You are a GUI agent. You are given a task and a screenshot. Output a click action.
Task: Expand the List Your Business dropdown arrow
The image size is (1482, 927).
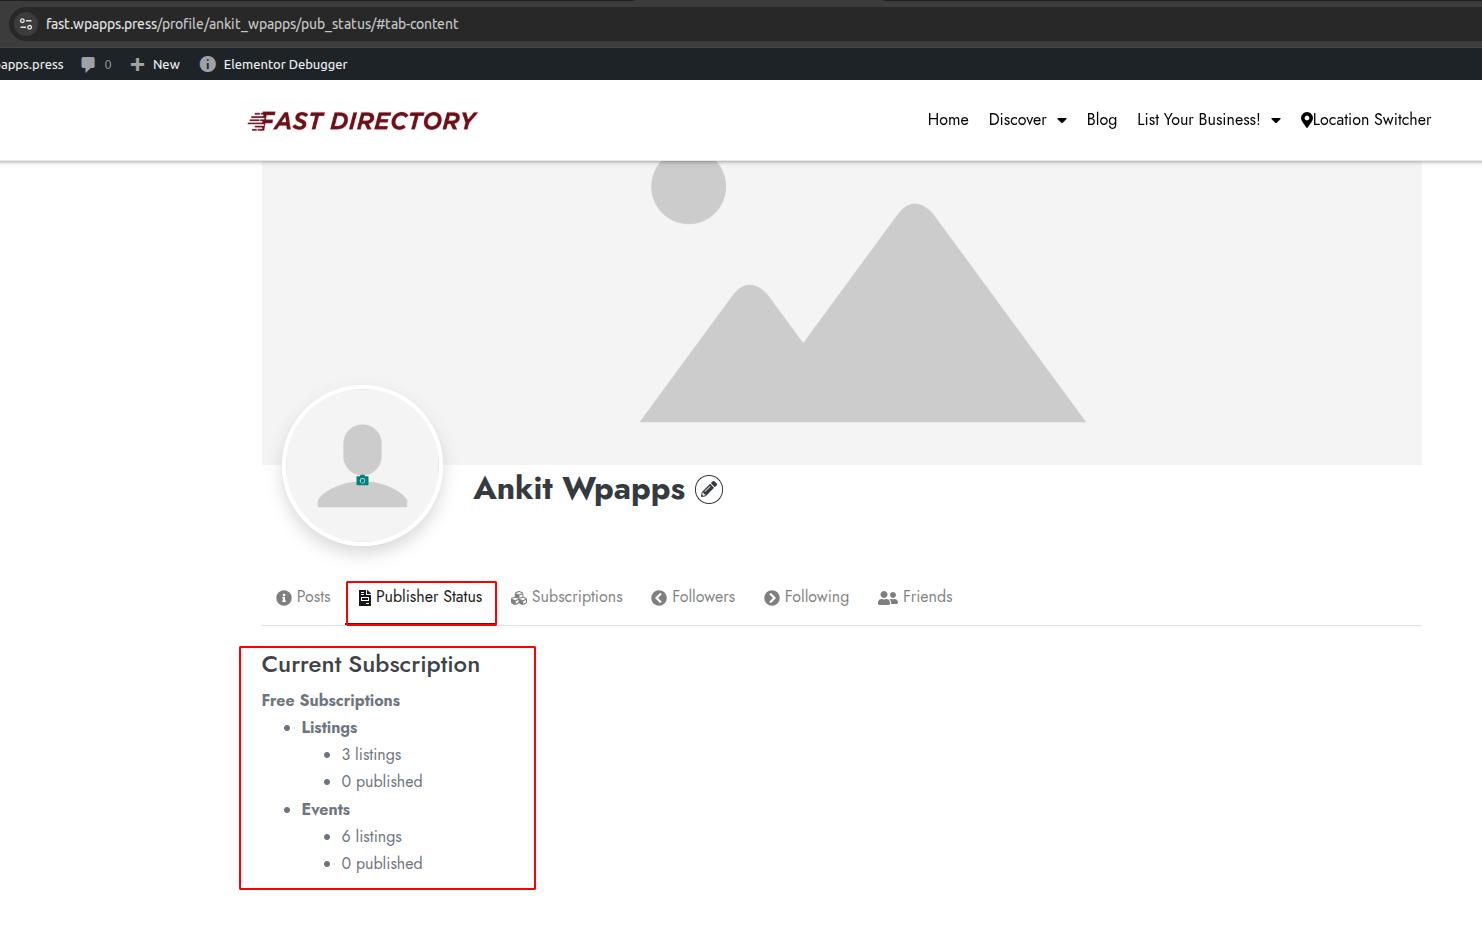tap(1276, 120)
